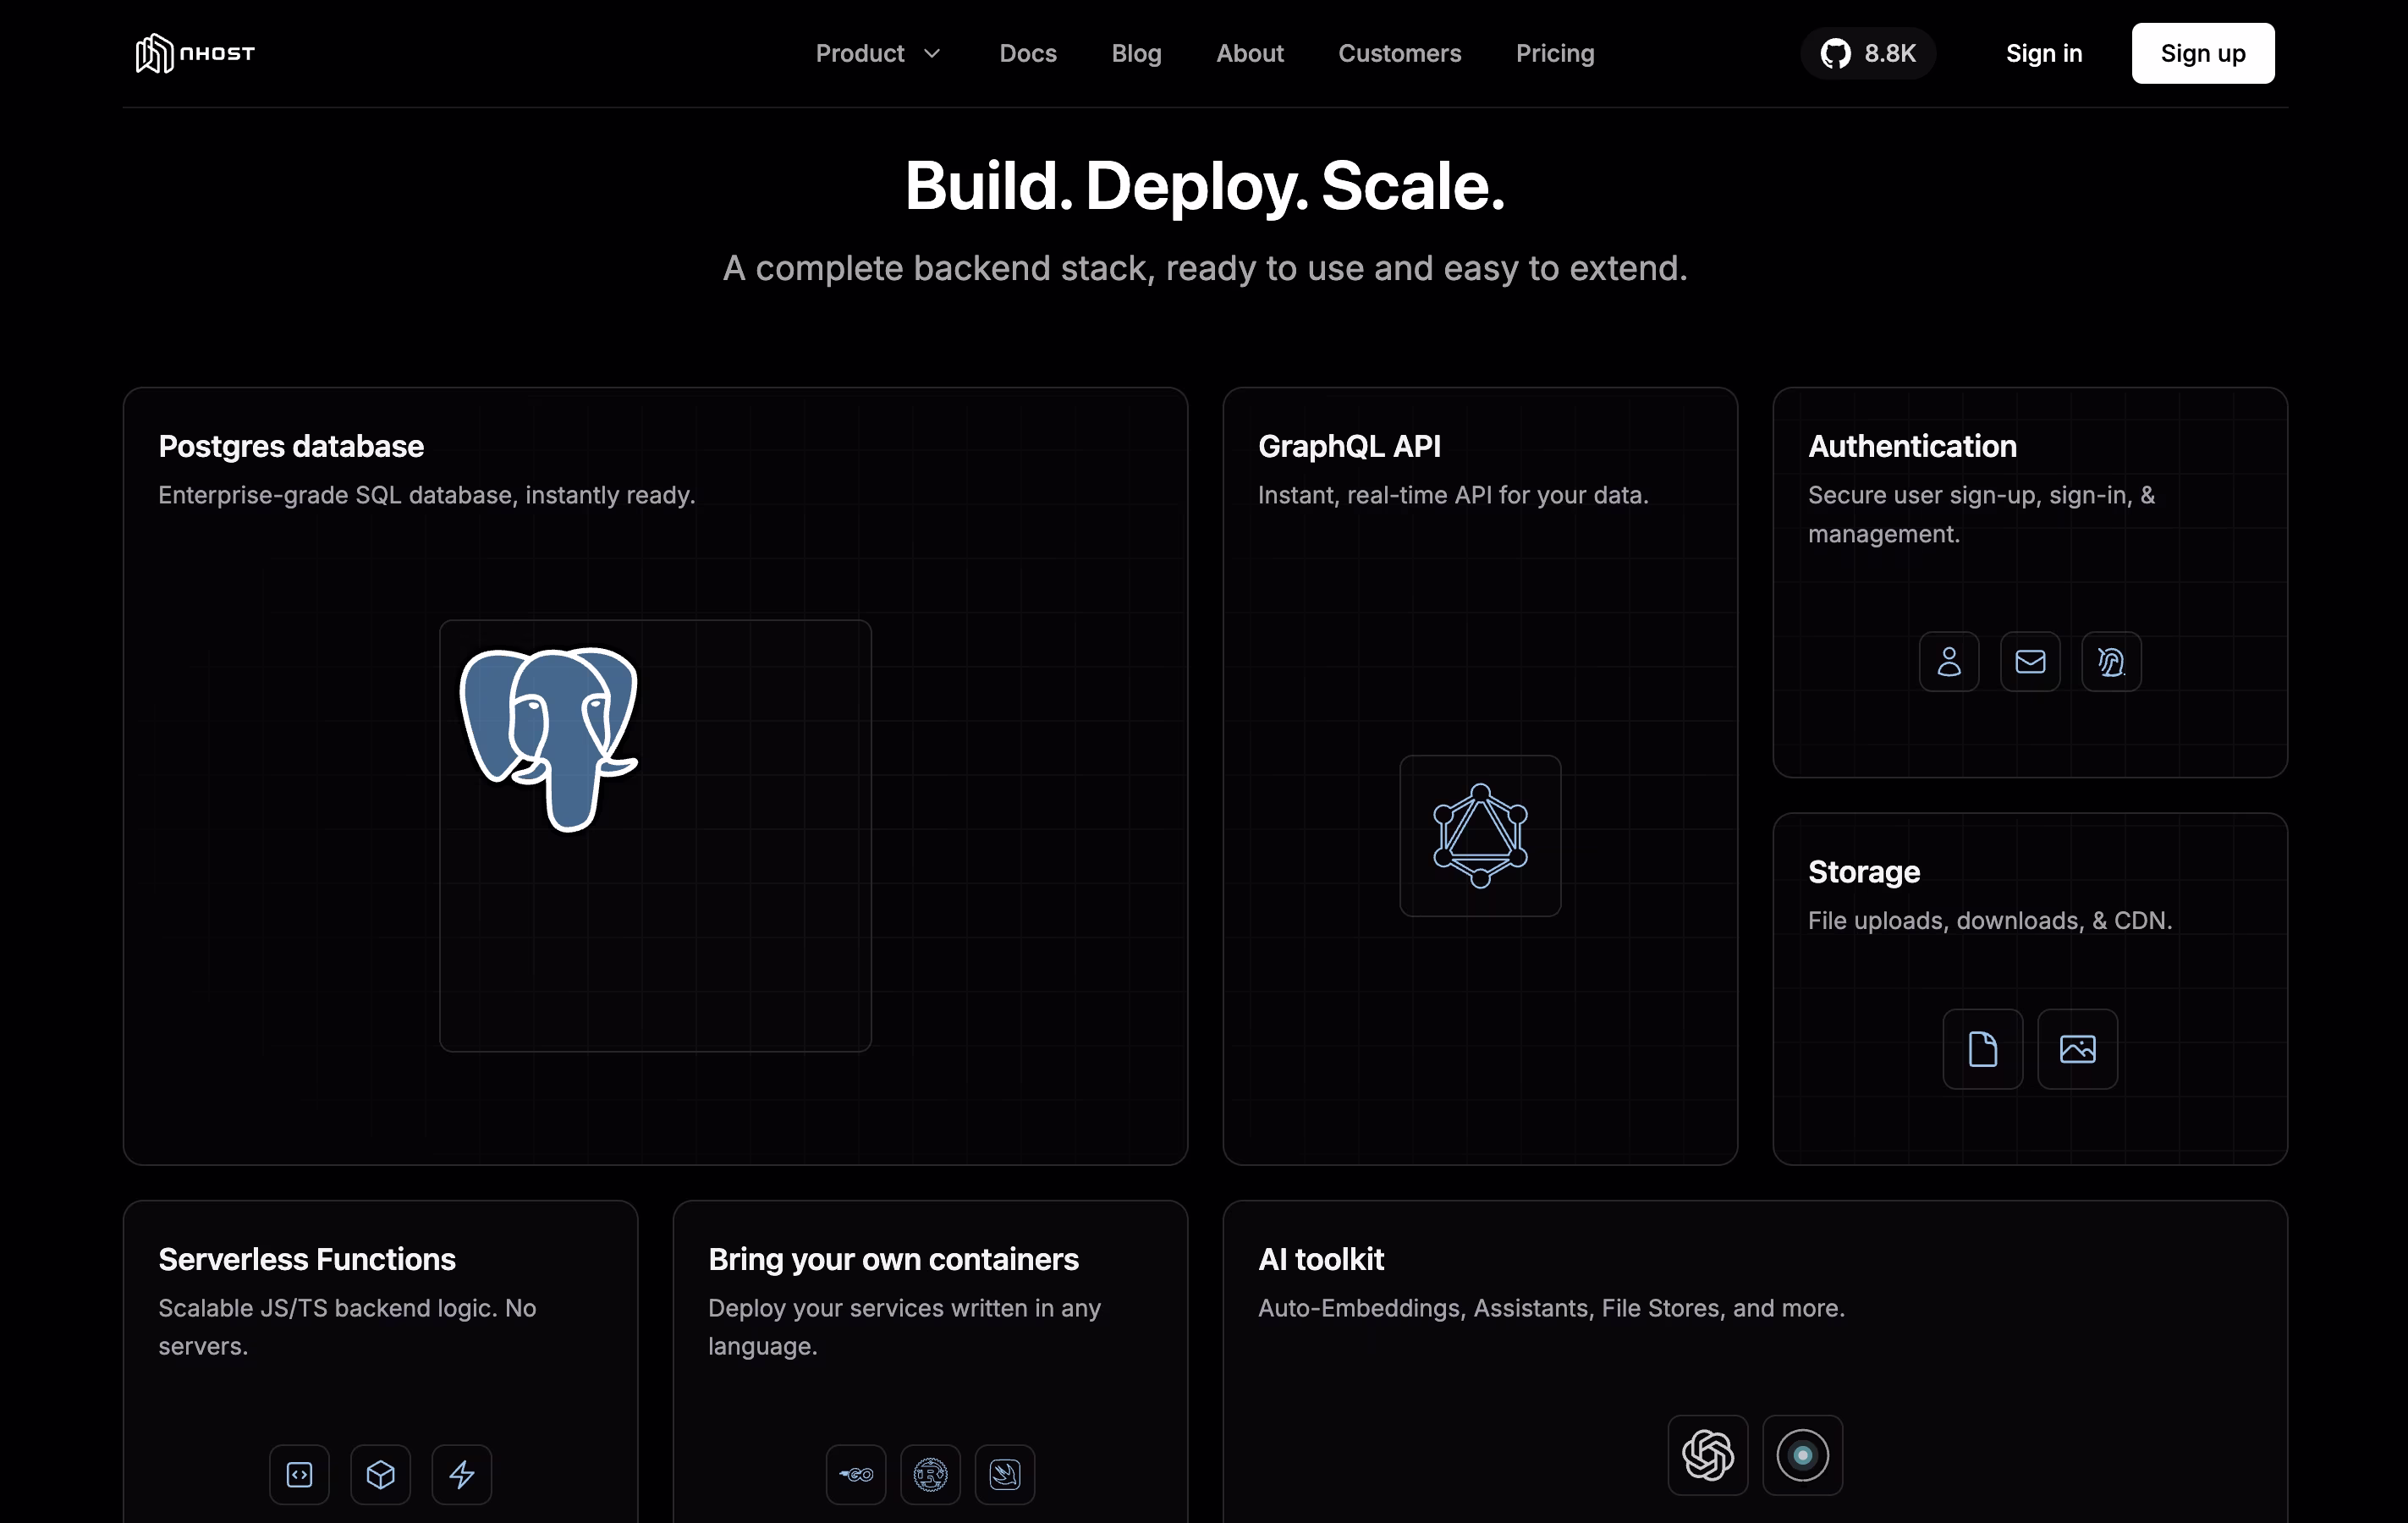
Task: Click the GraphQL logo icon
Action: [x=1480, y=836]
